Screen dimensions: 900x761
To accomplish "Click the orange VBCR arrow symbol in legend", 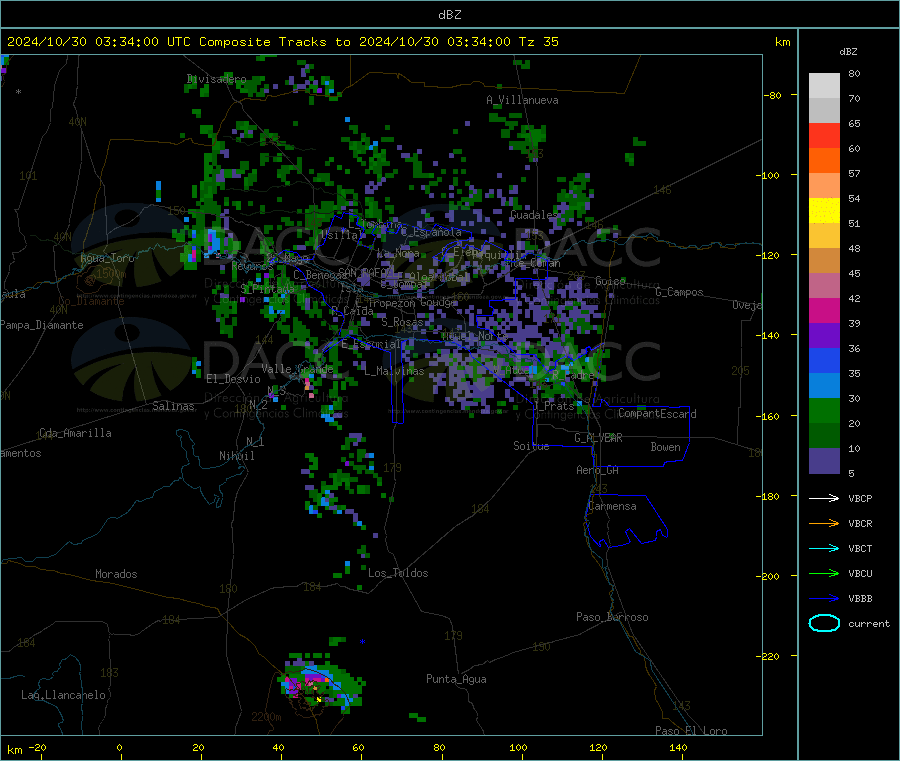I will [x=824, y=523].
